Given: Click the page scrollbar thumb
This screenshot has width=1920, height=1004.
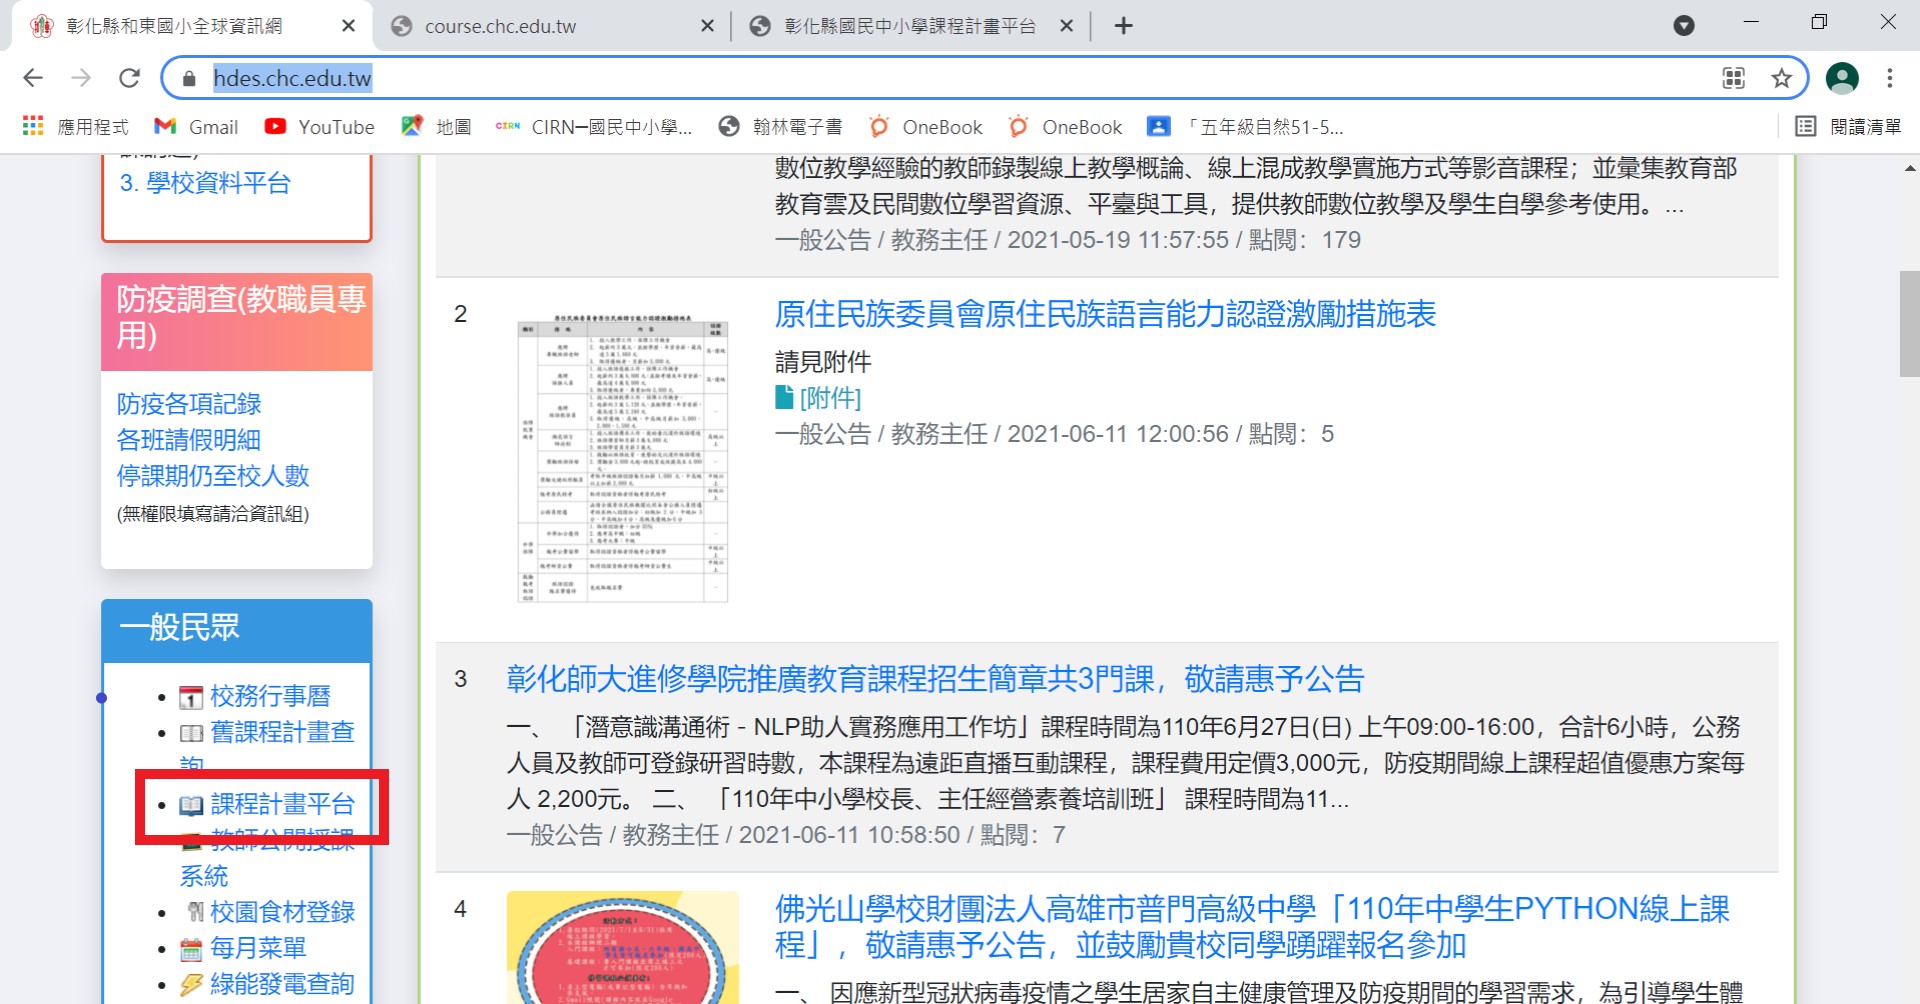Looking at the screenshot, I should [1909, 324].
